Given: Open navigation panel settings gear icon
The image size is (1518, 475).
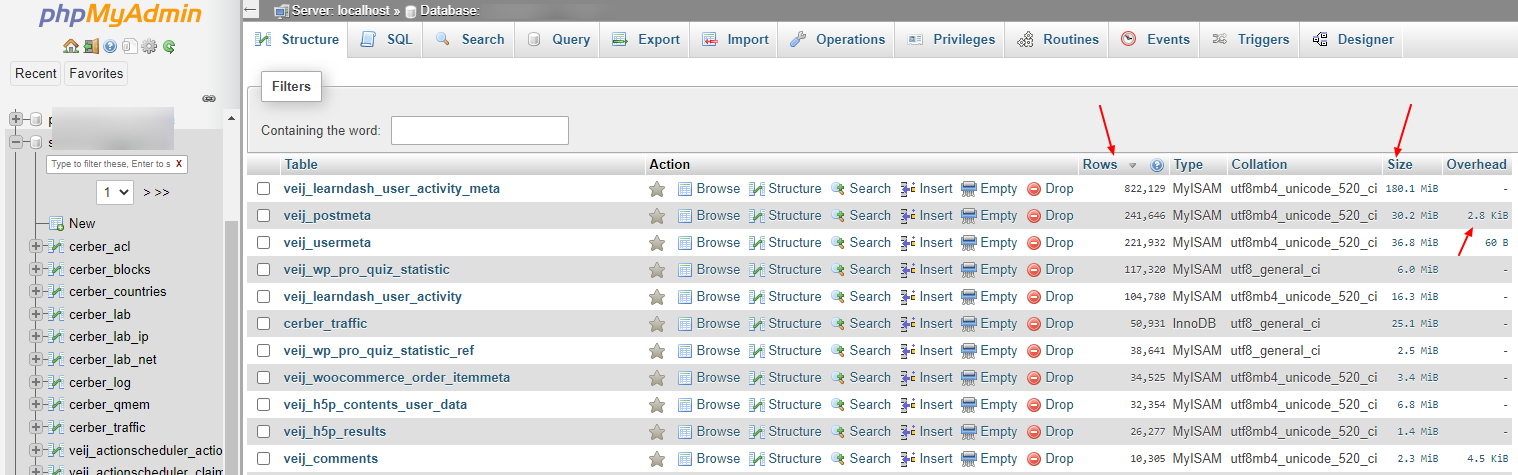Looking at the screenshot, I should 149,46.
